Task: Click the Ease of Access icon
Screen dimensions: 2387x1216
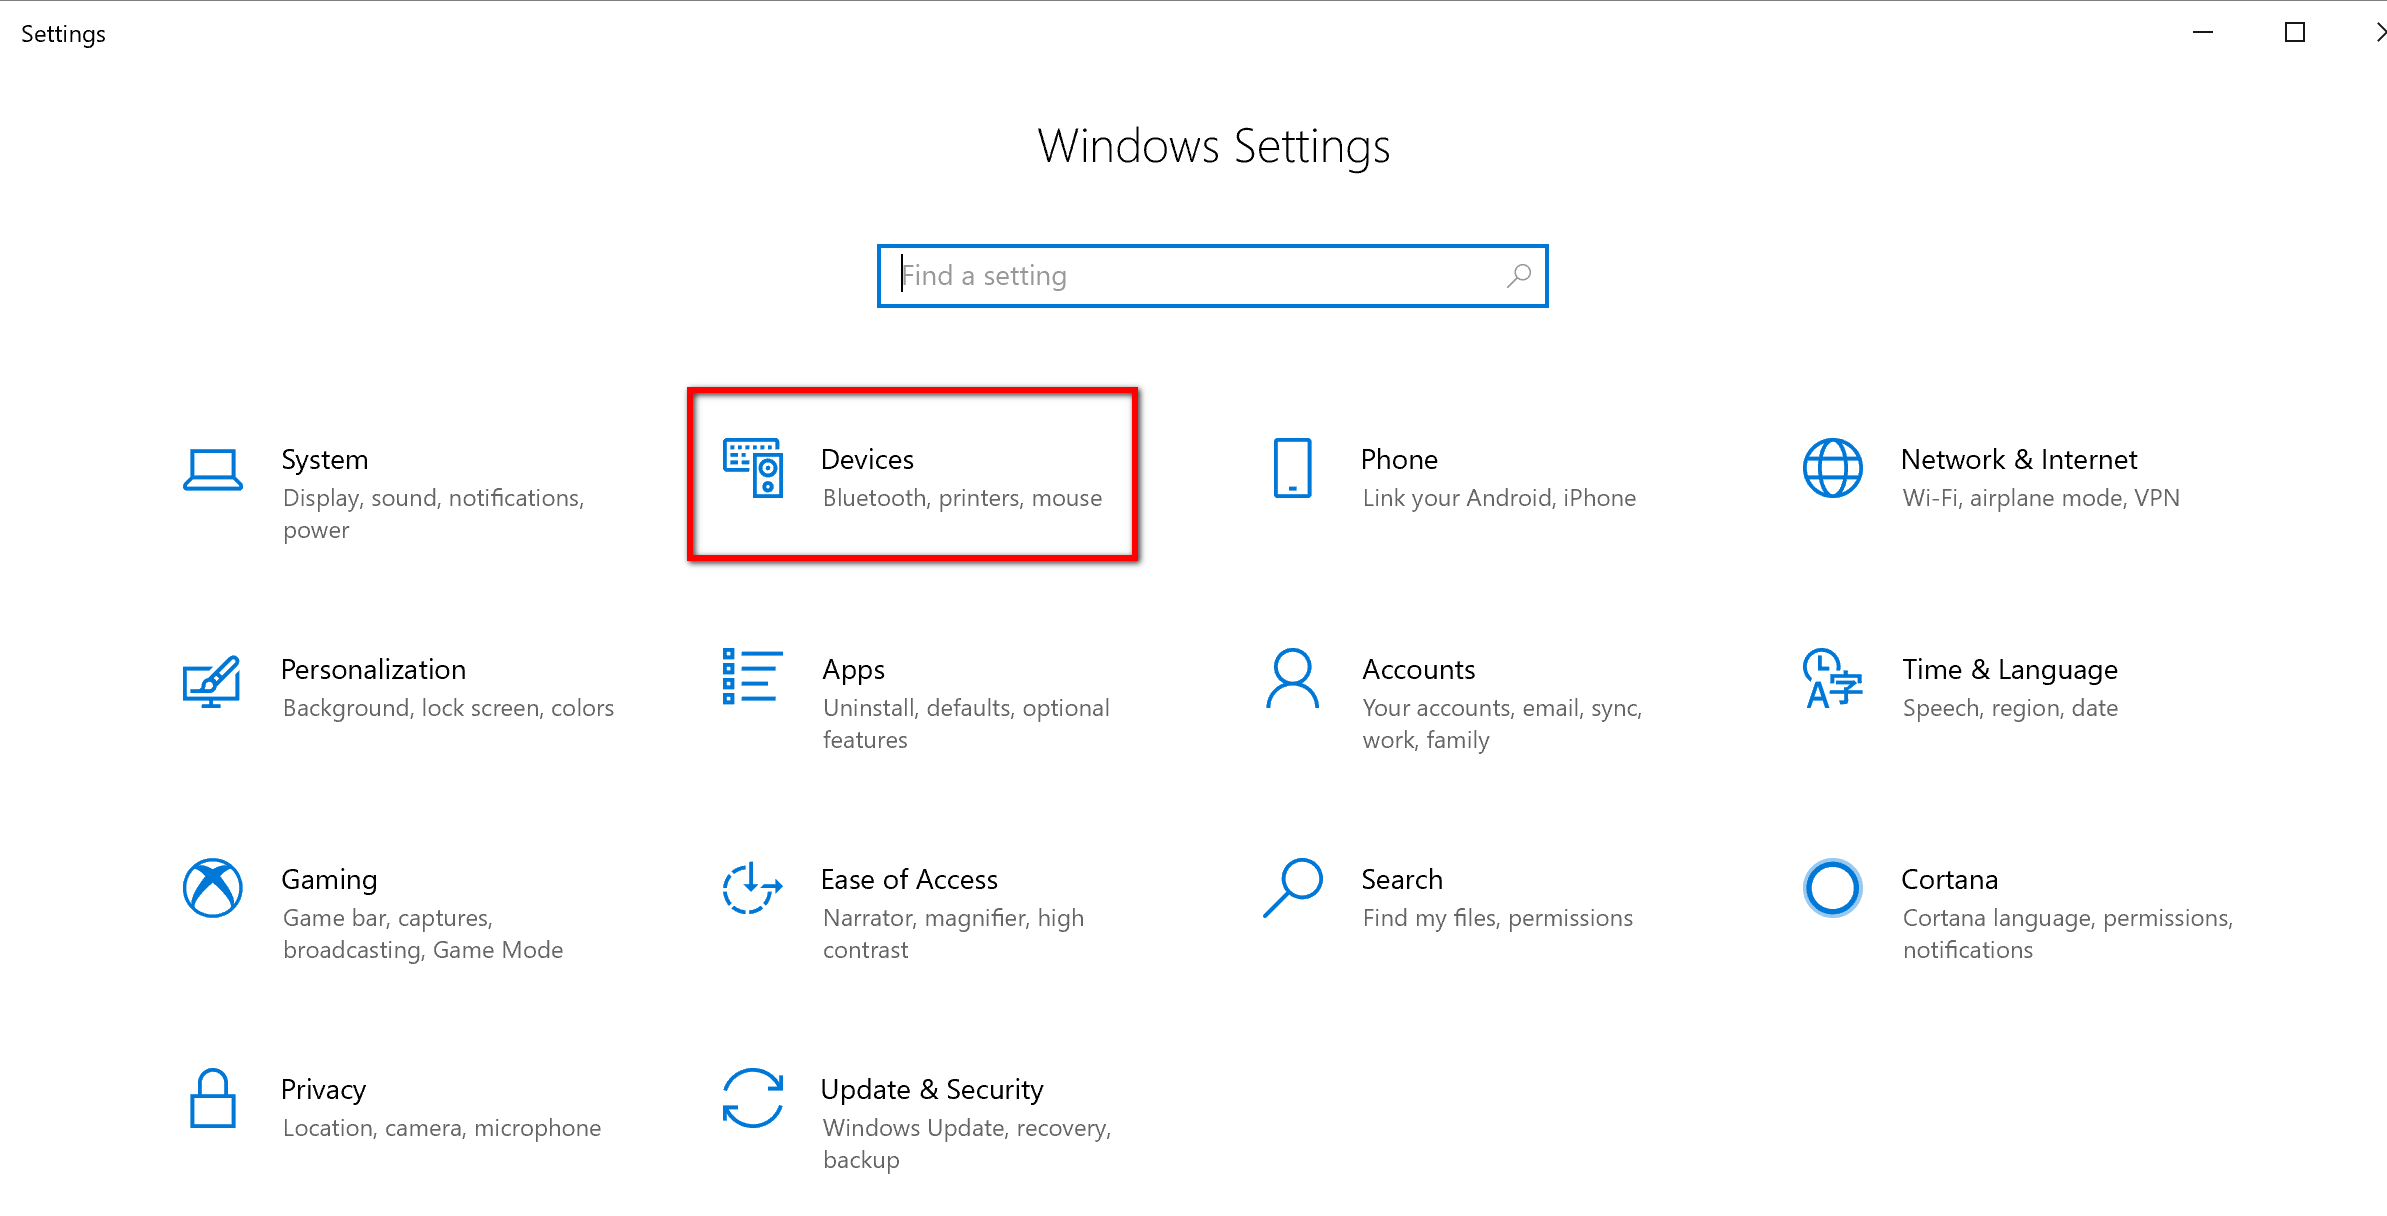Action: click(x=752, y=888)
